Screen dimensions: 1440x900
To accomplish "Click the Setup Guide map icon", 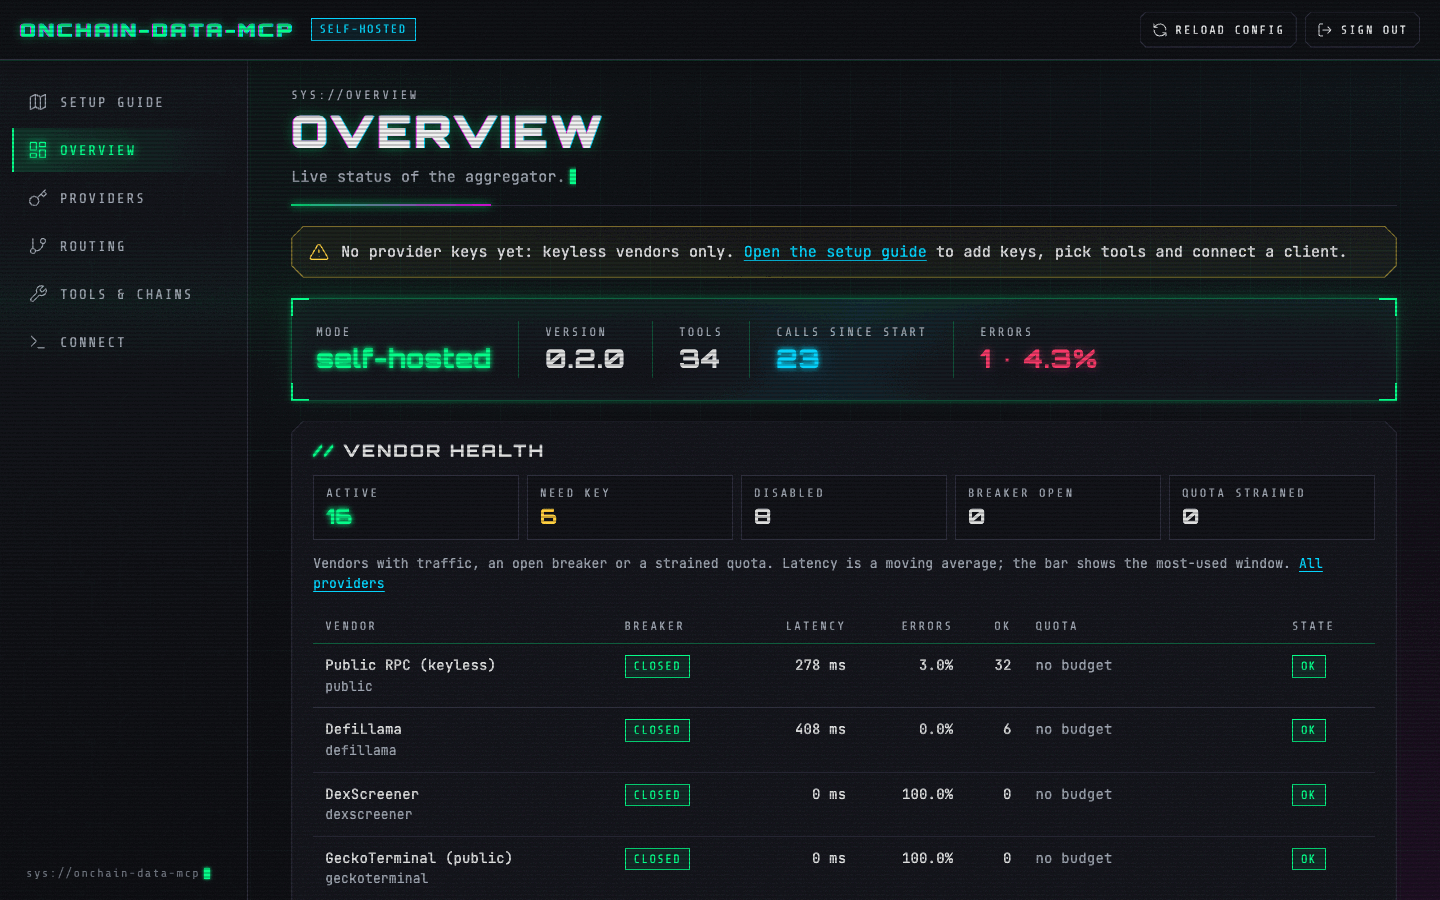I will (38, 102).
